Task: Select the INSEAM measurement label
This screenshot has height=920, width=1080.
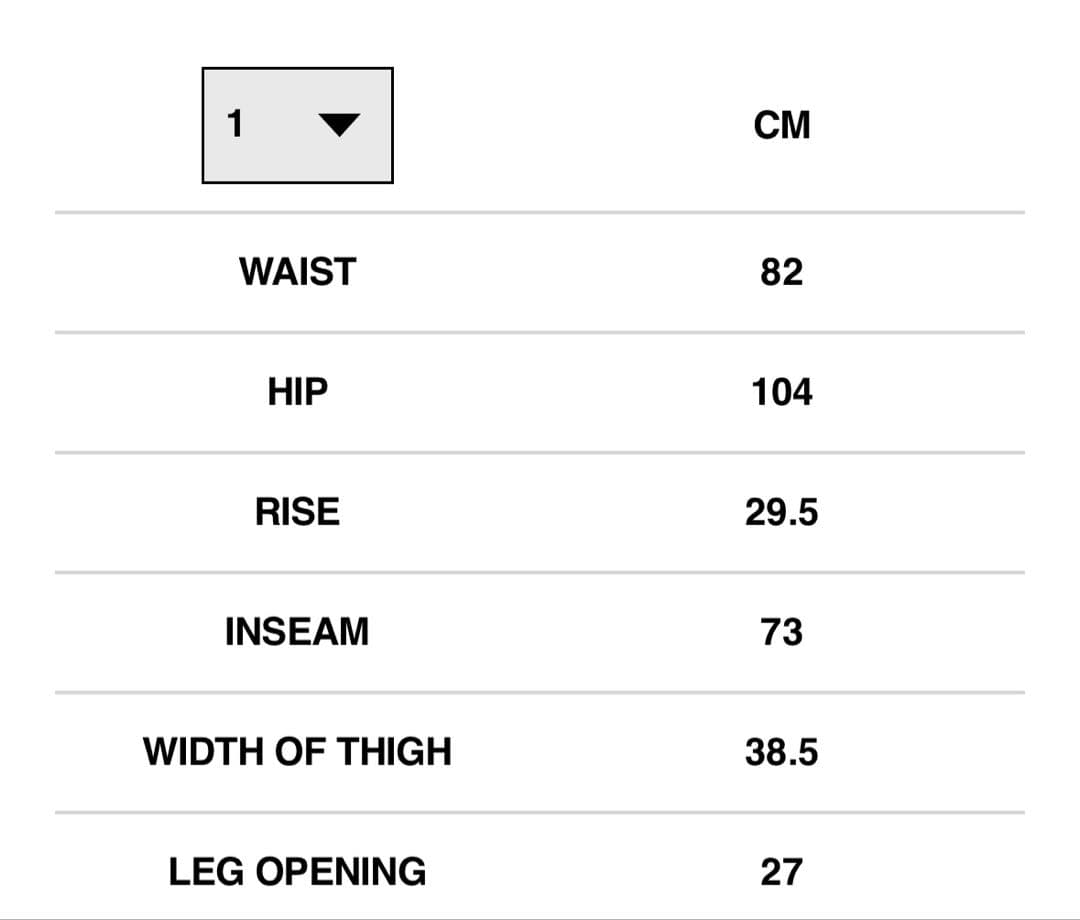Action: coord(297,632)
